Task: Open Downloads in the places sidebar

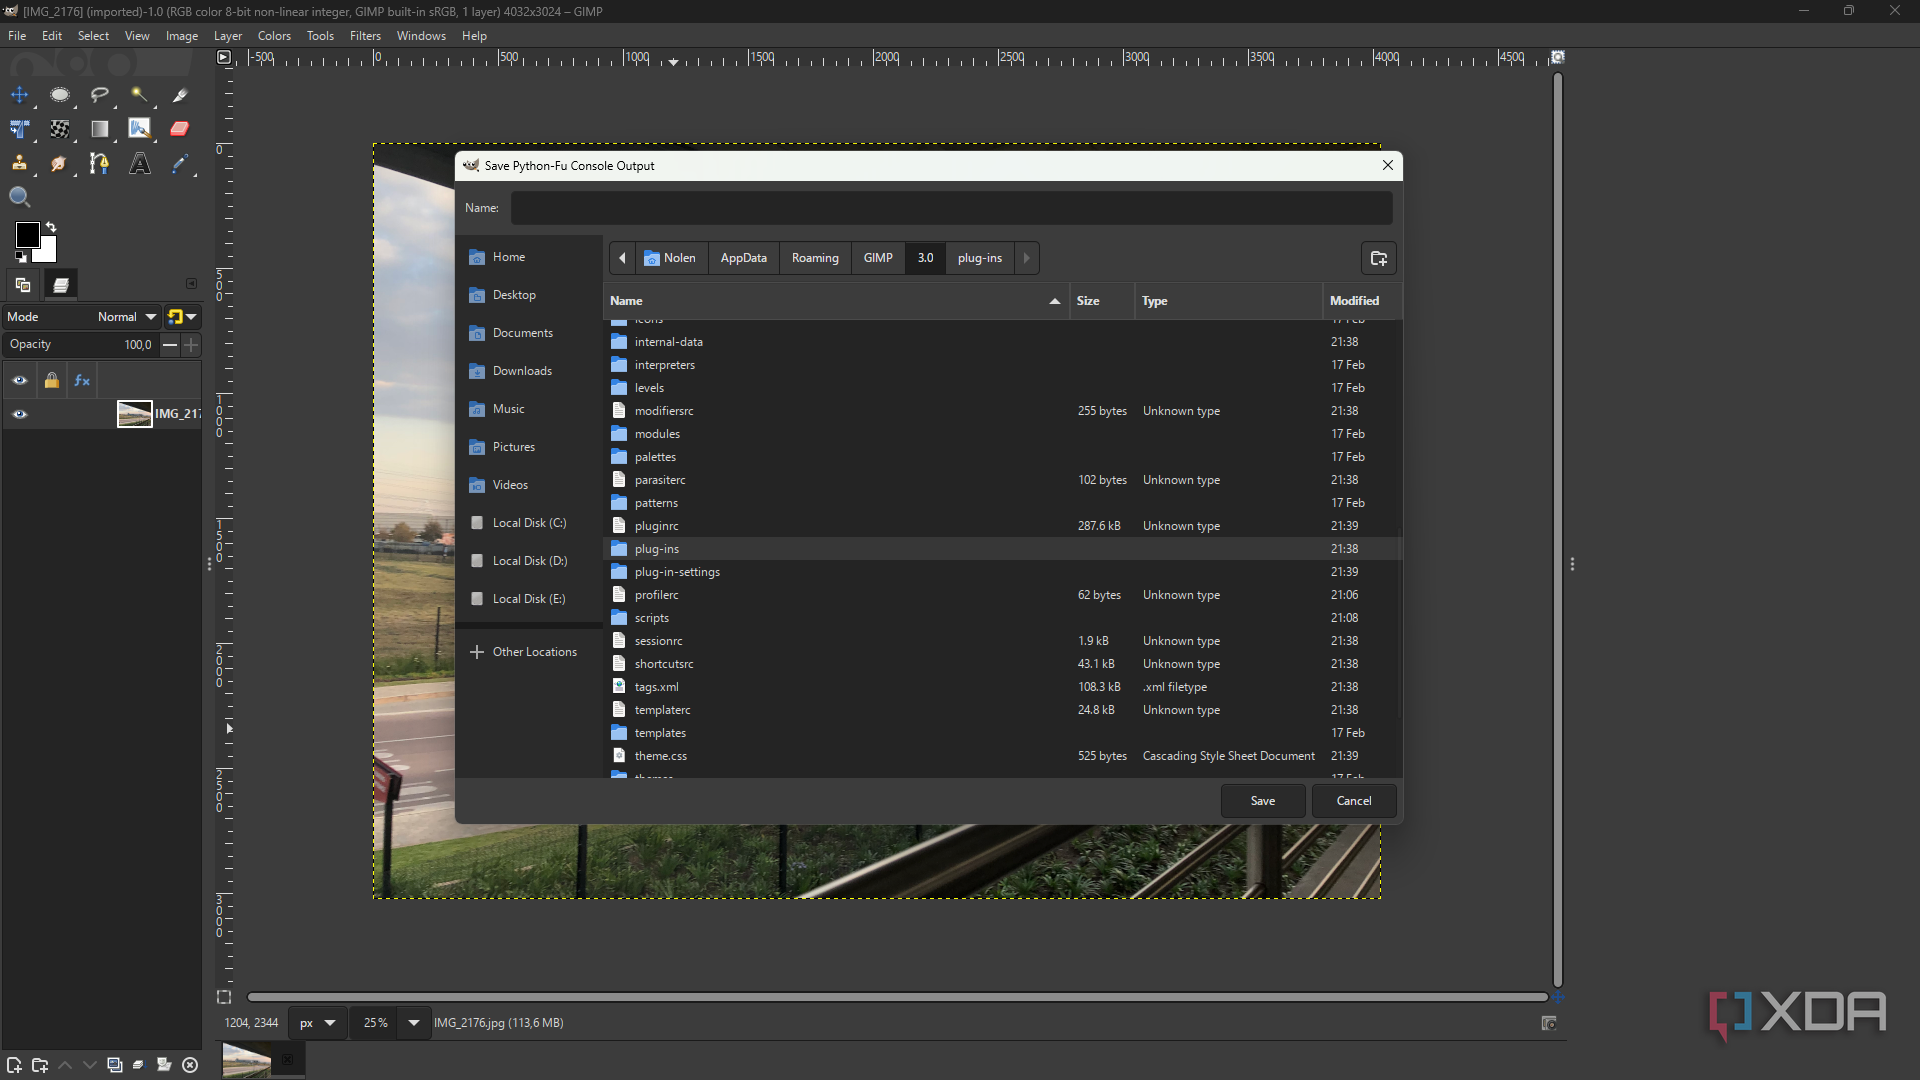Action: (x=529, y=371)
